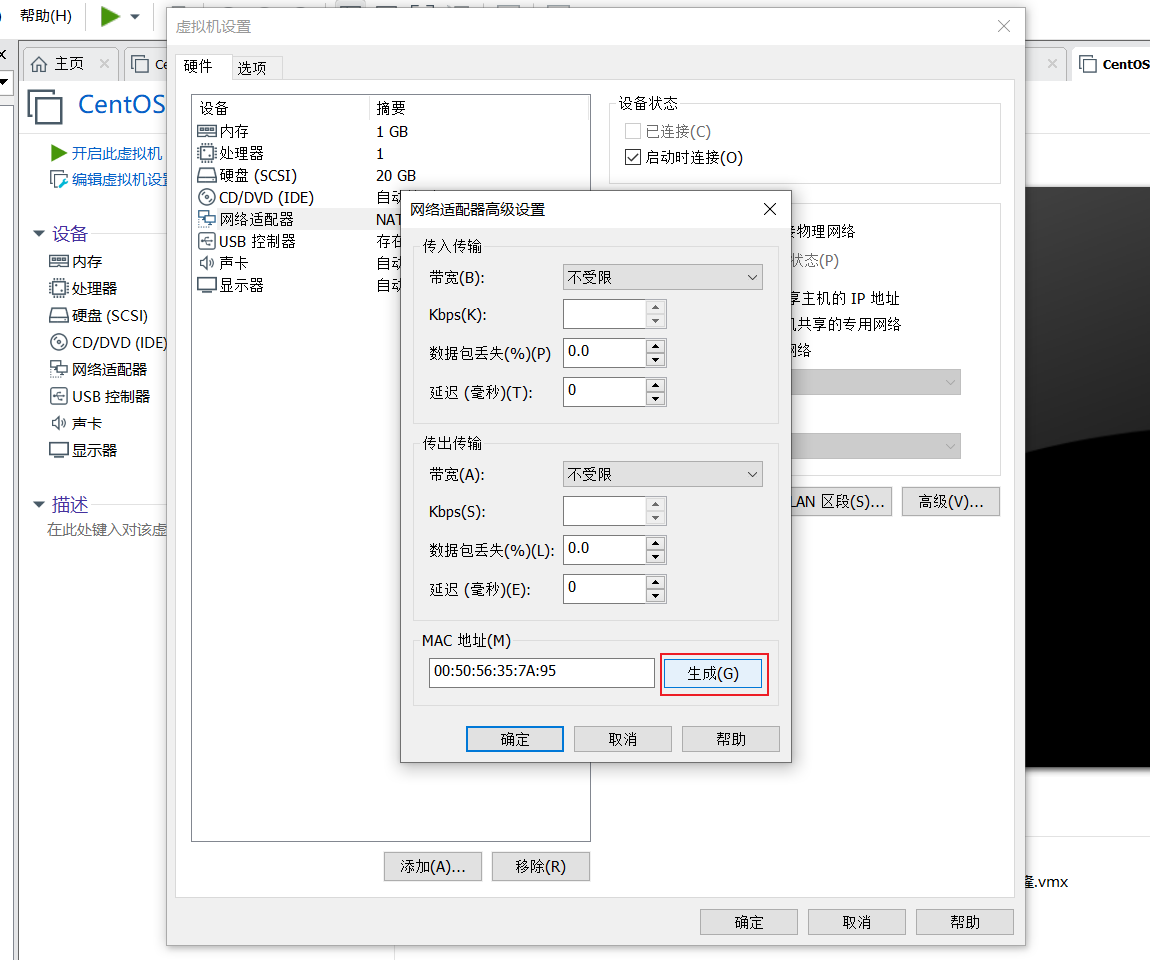
Task: Select 硬盘 (SCSI) row icon in device list
Action: click(x=207, y=175)
